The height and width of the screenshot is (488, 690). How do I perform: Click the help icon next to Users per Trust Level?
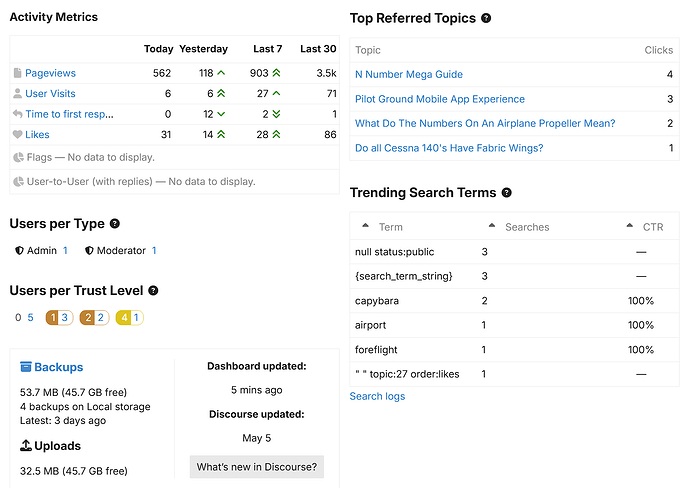click(153, 290)
